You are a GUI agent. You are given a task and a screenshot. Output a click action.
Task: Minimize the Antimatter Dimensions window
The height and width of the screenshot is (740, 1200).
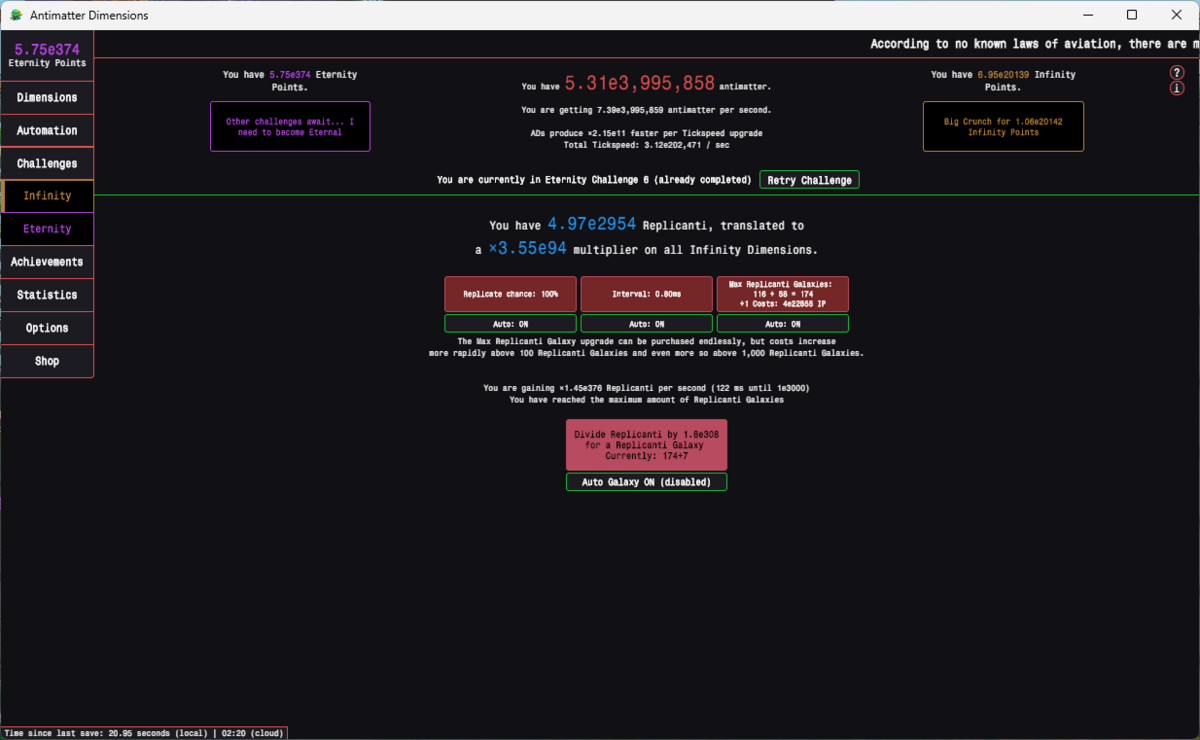tap(1086, 15)
